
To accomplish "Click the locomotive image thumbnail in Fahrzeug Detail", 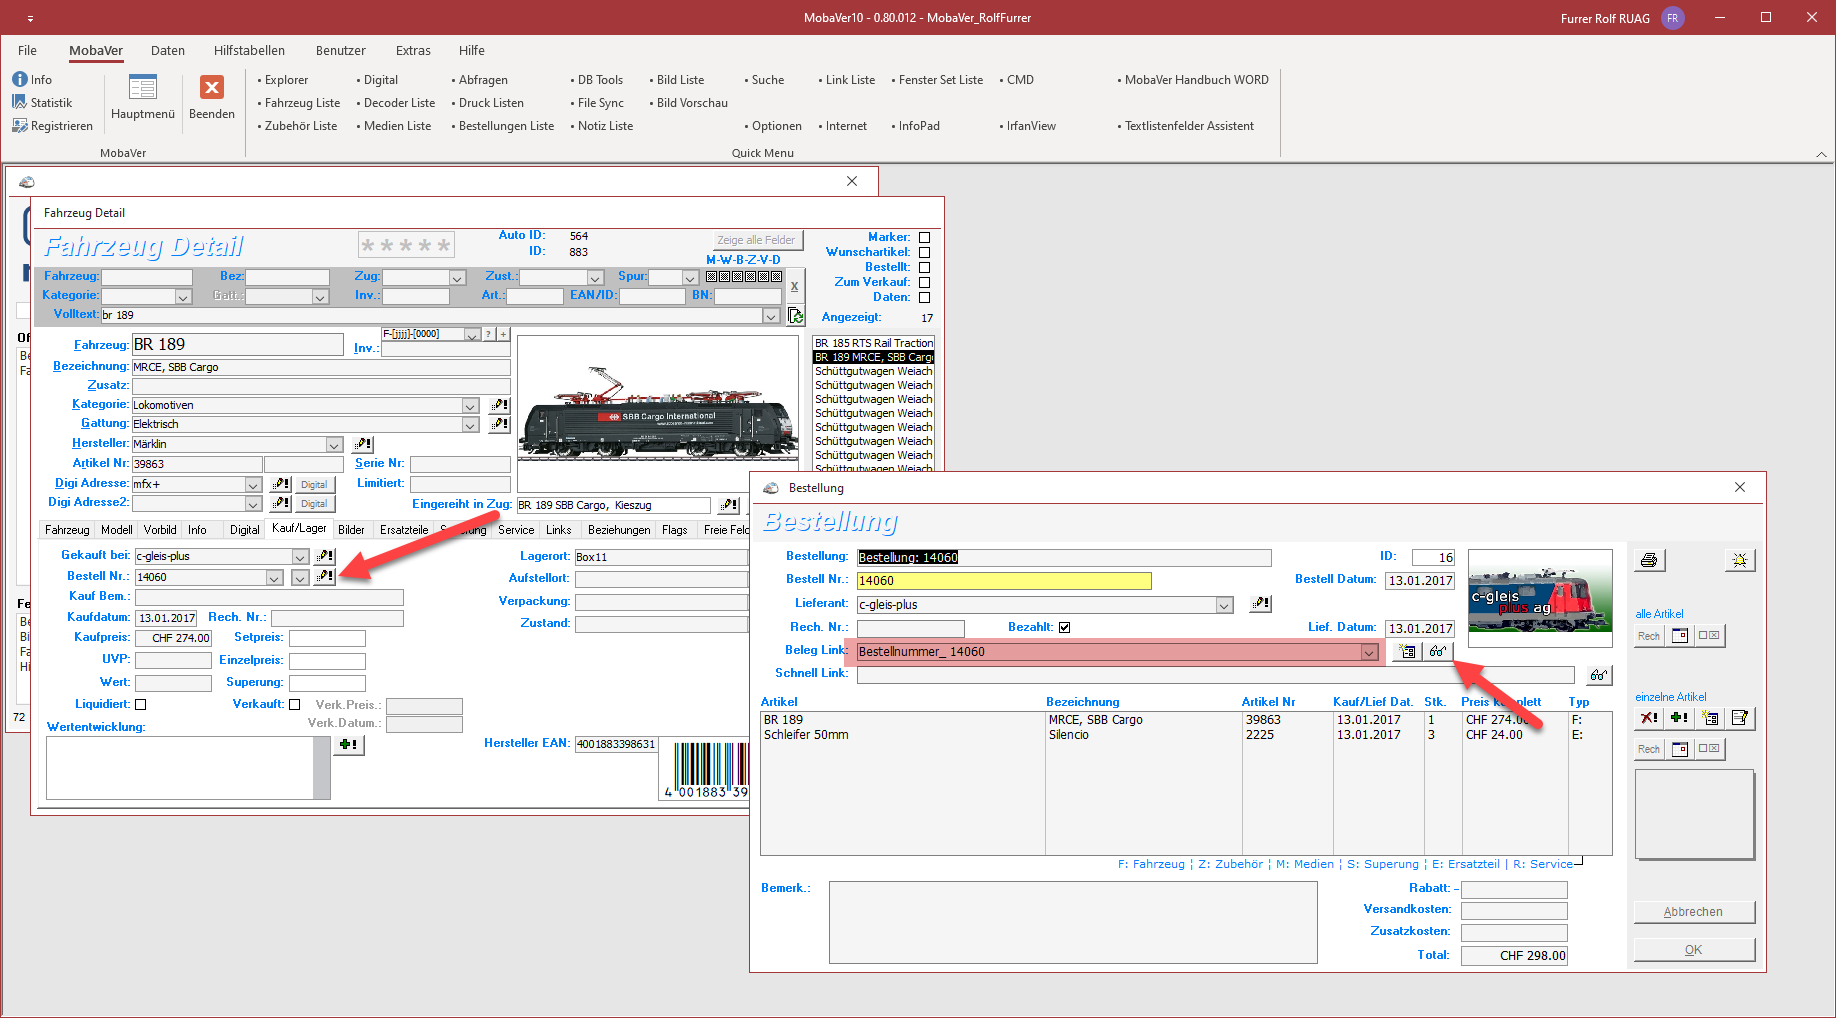I will [659, 412].
